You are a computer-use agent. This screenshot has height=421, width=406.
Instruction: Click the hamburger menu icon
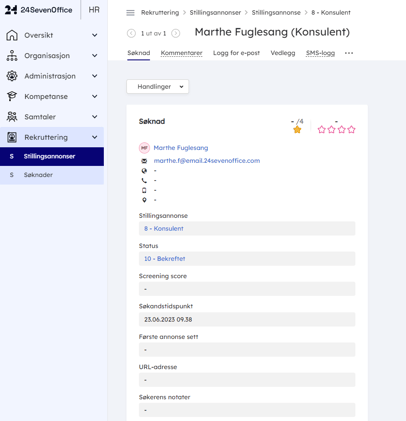[x=130, y=13]
